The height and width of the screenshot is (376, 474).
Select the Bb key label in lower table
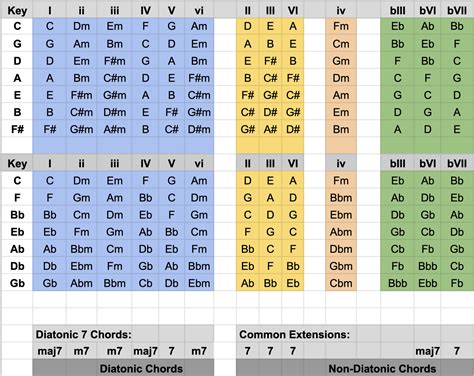(x=17, y=215)
